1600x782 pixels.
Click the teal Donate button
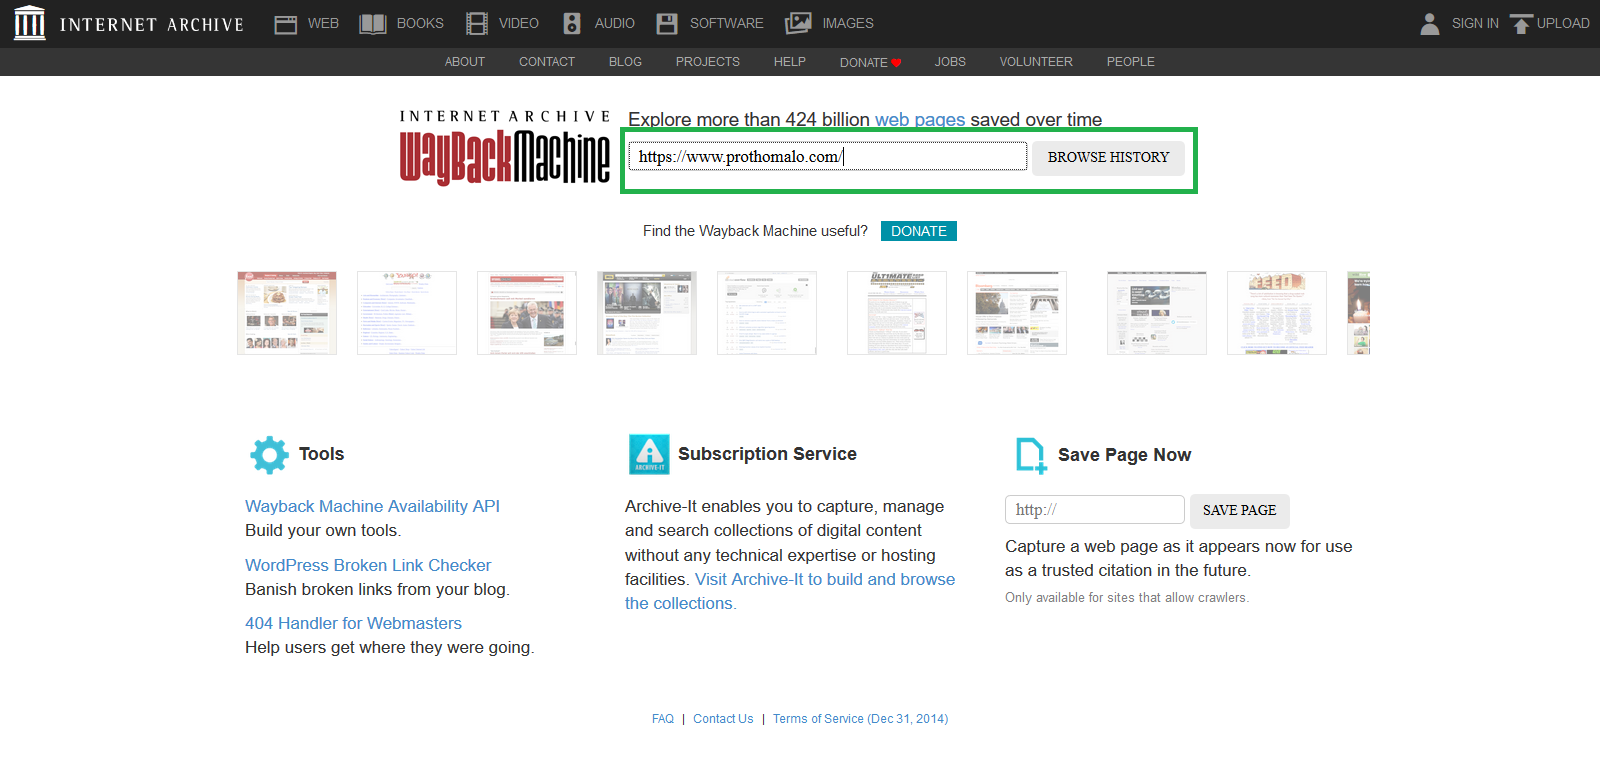click(919, 231)
